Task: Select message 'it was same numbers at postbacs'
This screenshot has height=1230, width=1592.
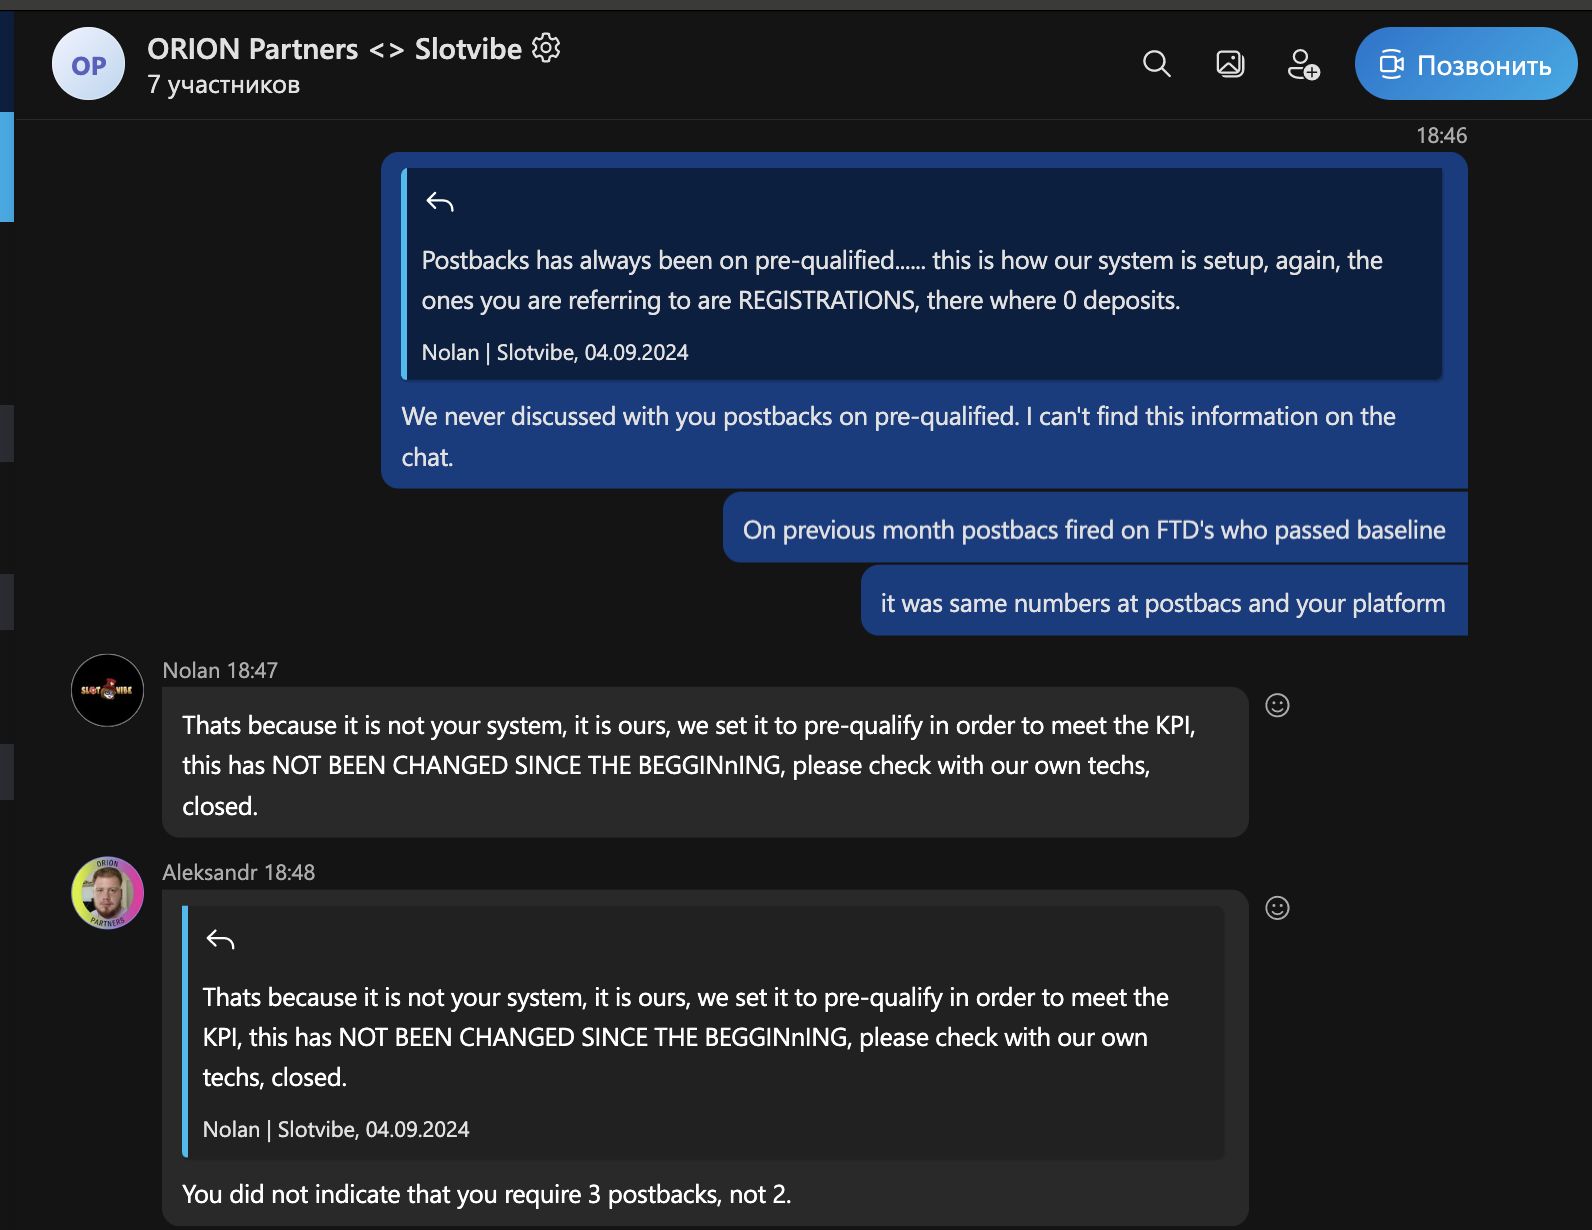Action: (x=1163, y=603)
